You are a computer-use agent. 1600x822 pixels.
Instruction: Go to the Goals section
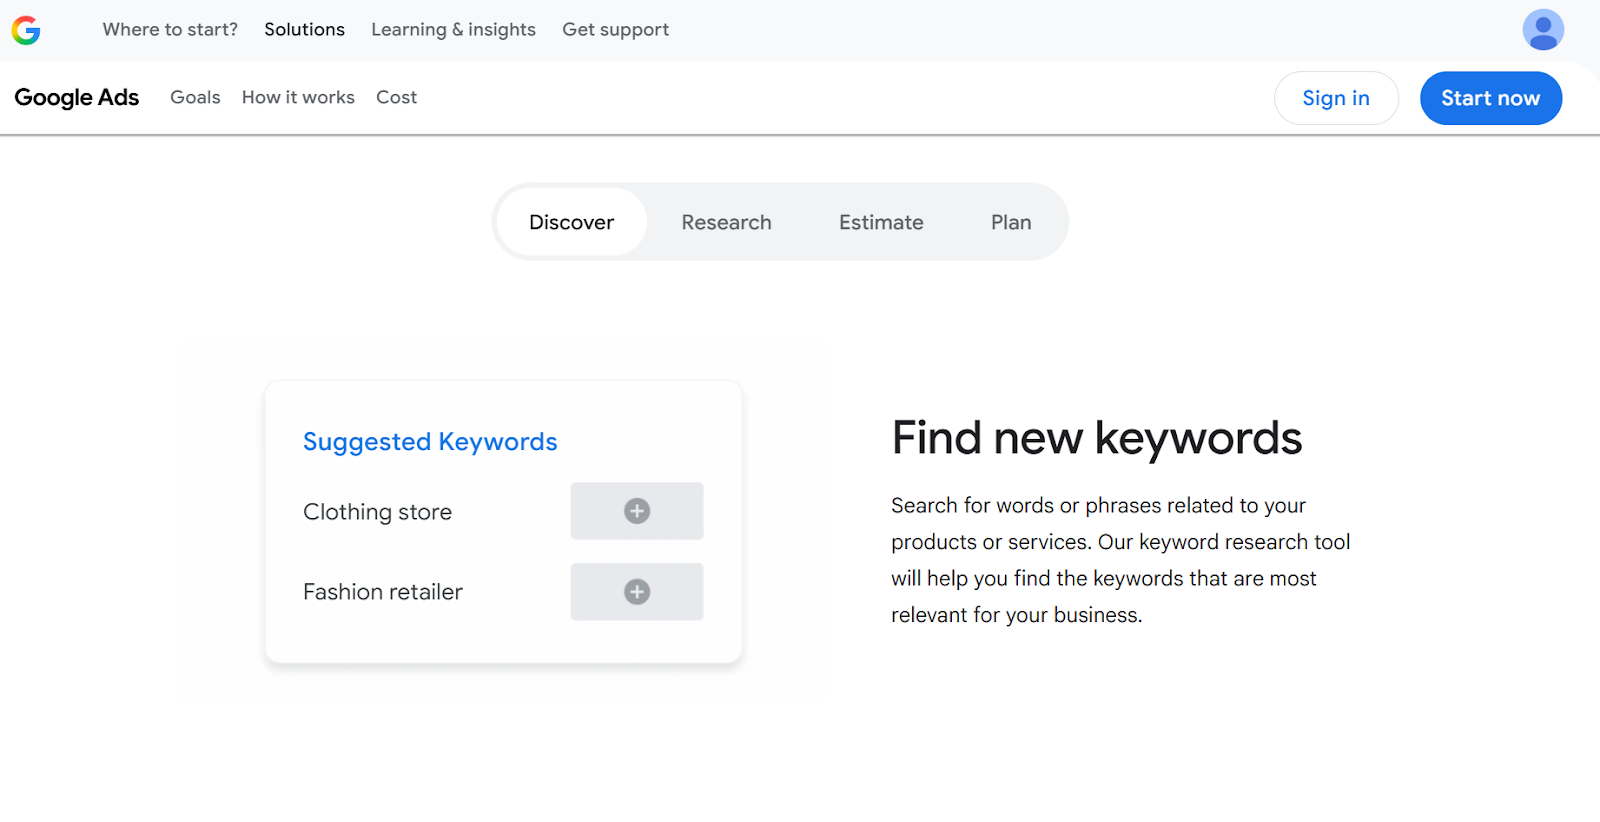195,98
